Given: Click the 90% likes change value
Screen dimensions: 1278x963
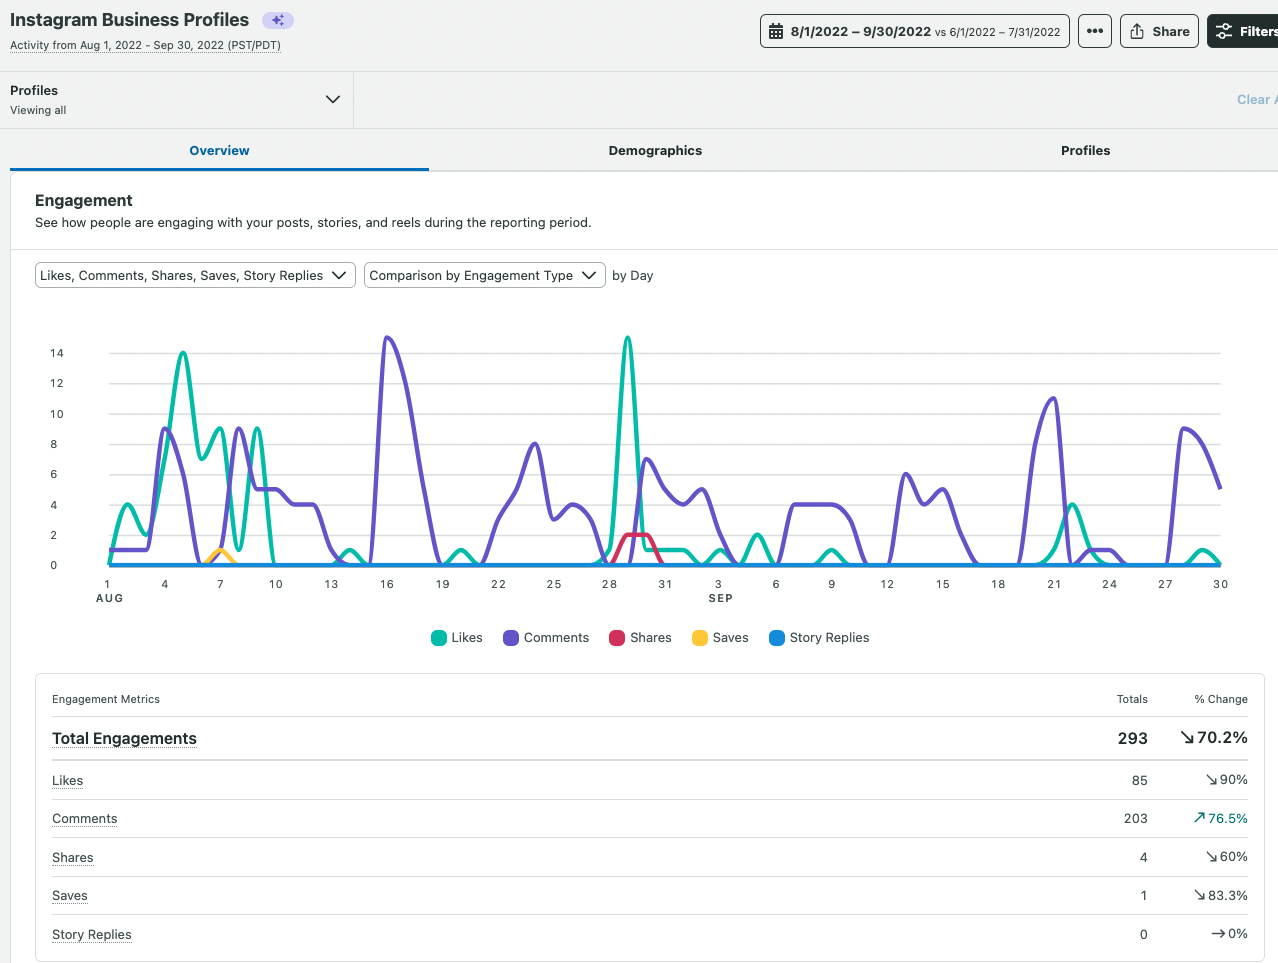Looking at the screenshot, I should (x=1226, y=780).
